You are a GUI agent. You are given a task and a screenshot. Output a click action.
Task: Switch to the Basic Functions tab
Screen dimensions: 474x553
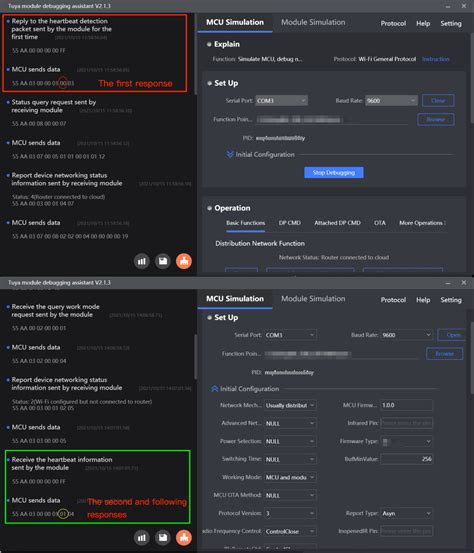coord(245,223)
